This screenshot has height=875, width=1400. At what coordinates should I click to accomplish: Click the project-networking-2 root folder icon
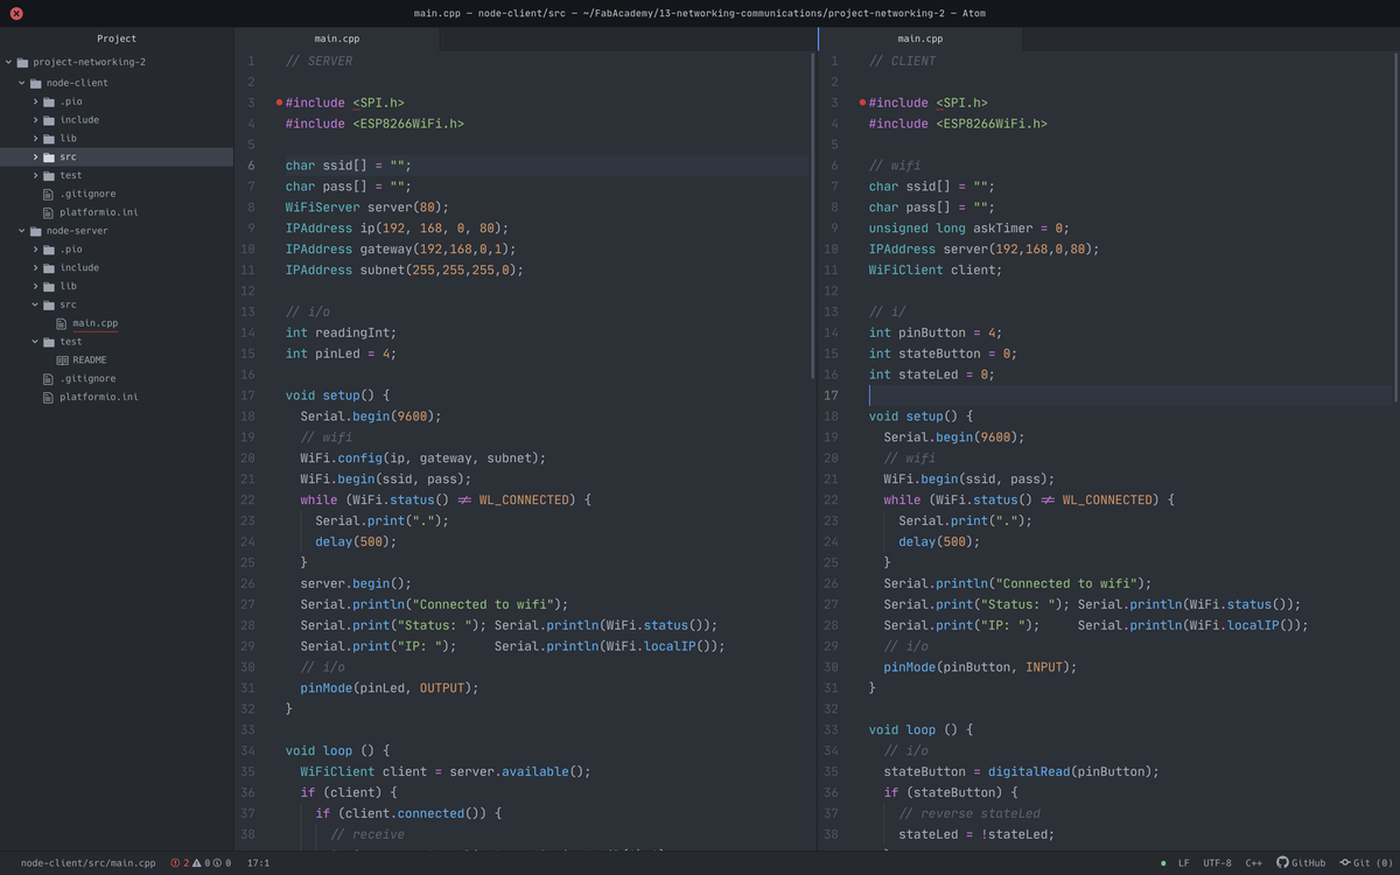(23, 62)
